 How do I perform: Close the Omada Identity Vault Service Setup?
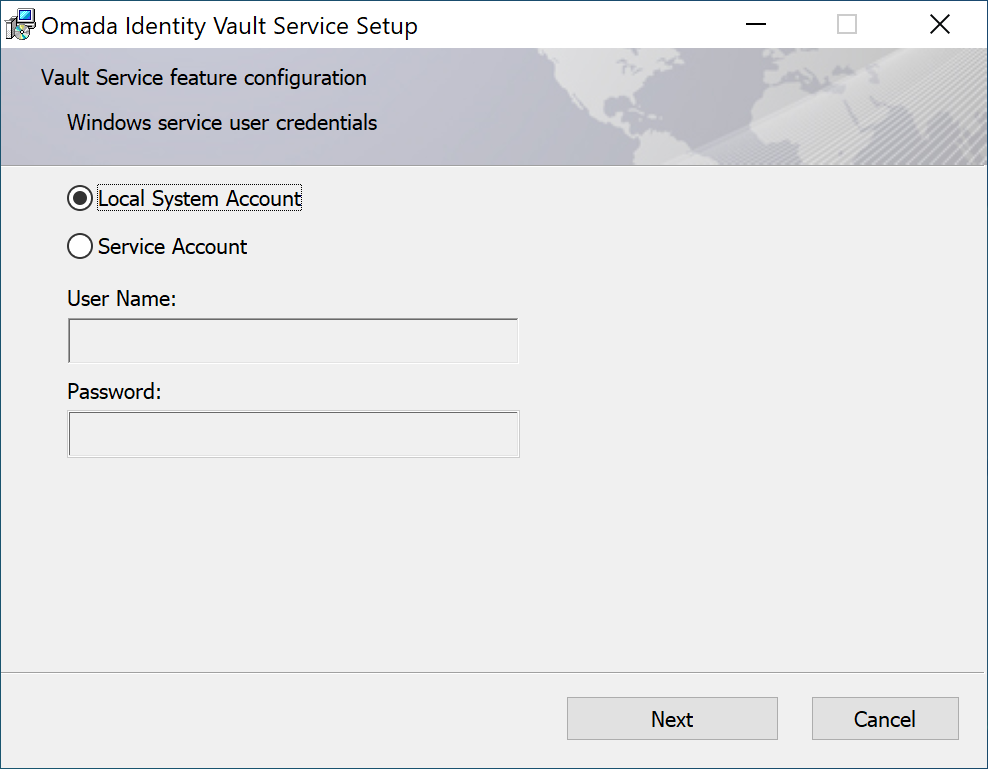click(x=939, y=25)
